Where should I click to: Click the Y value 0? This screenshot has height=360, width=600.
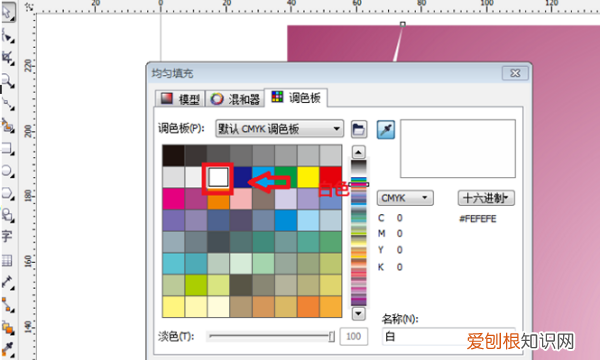tap(399, 250)
